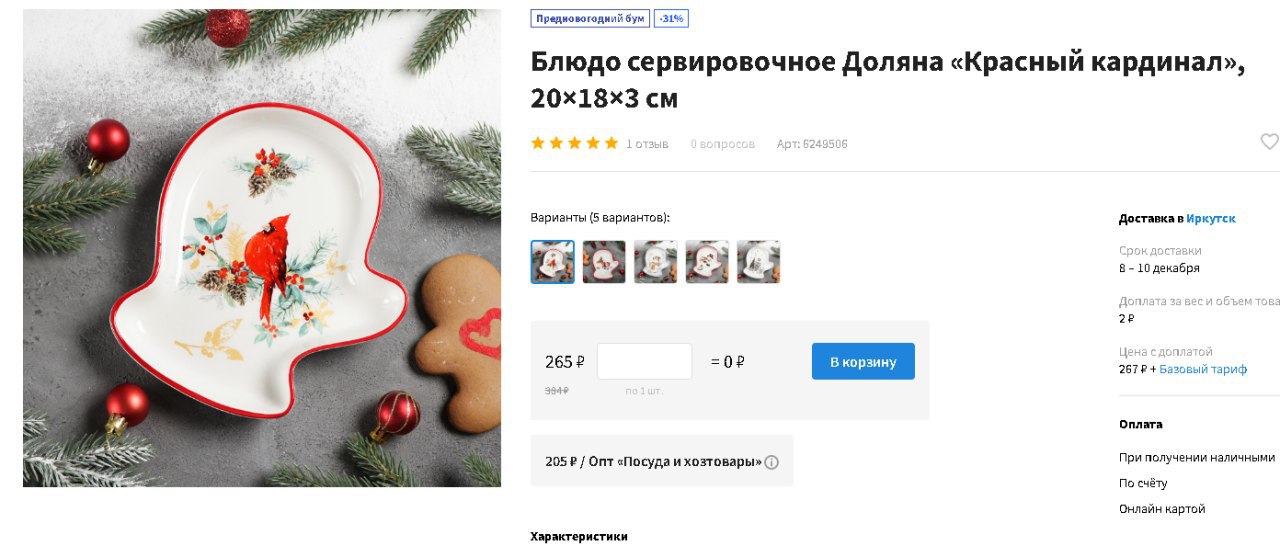Click the wholesale price «Посуда и хозтовары» block

click(x=661, y=461)
